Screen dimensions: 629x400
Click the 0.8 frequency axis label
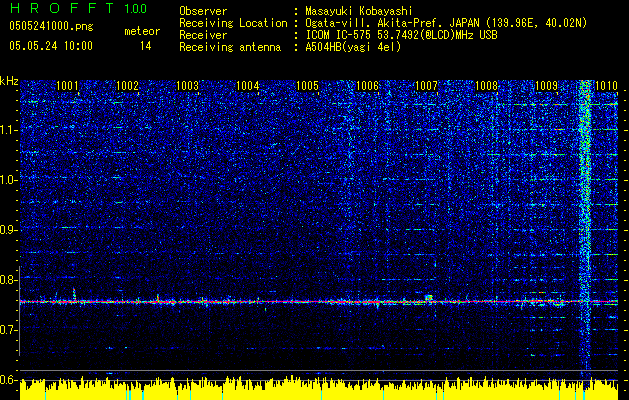pyautogui.click(x=9, y=280)
